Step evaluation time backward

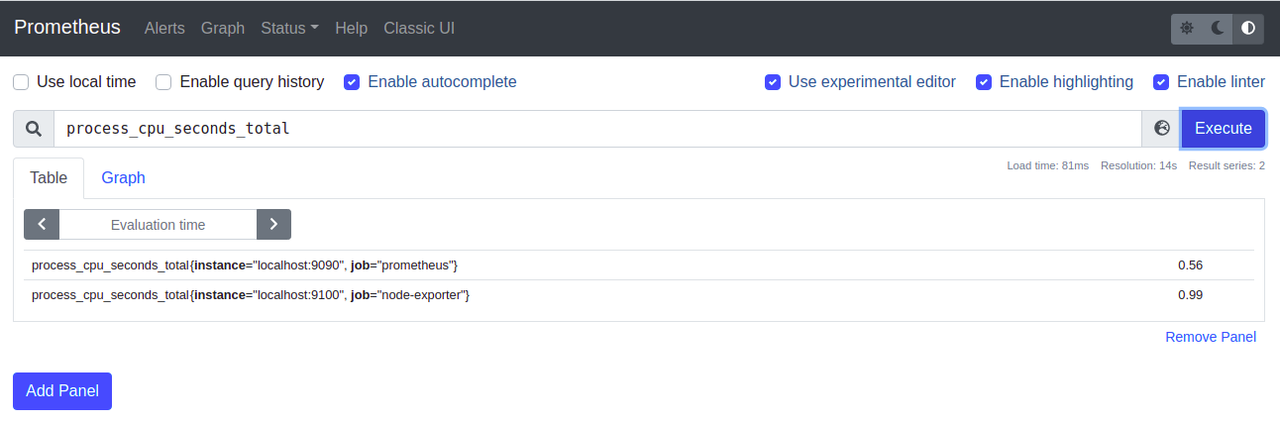pyautogui.click(x=41, y=225)
